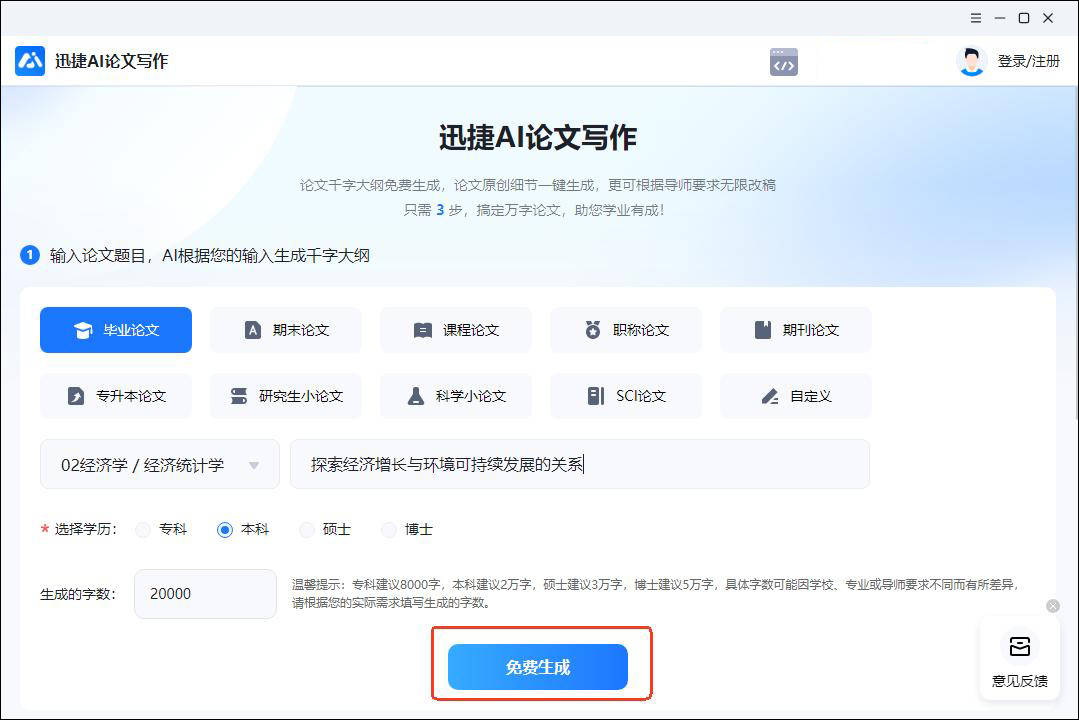Click graduation cap icon on 毕业论文
1079x720 pixels.
[83, 330]
